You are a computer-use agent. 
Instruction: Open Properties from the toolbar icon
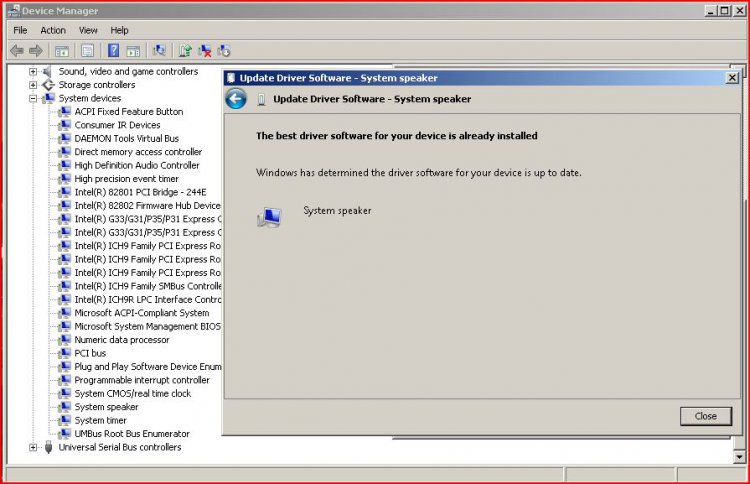click(87, 51)
